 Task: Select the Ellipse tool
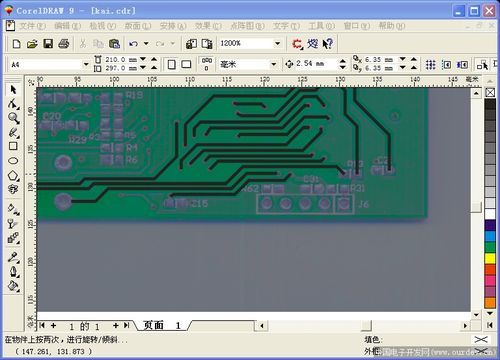tap(13, 161)
